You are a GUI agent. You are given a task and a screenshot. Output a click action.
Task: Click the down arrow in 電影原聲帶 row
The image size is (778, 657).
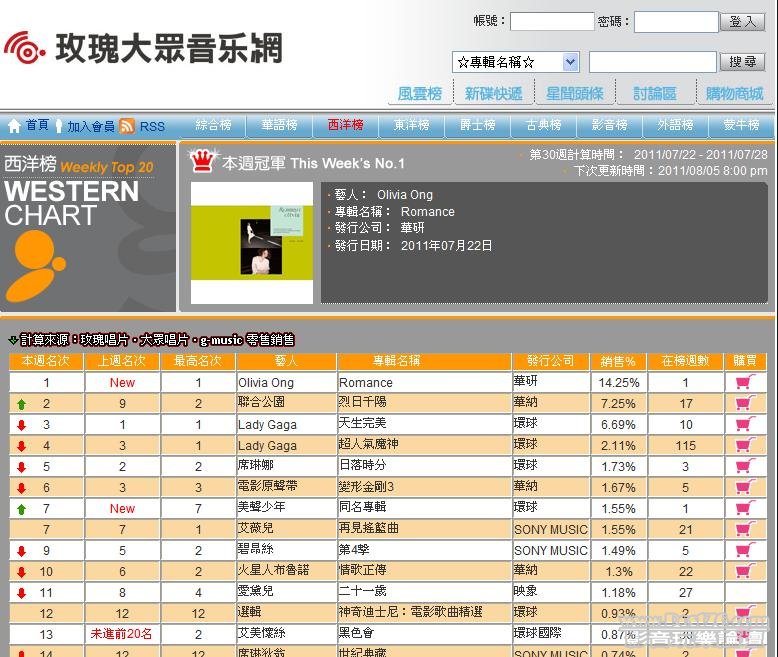coord(21,488)
